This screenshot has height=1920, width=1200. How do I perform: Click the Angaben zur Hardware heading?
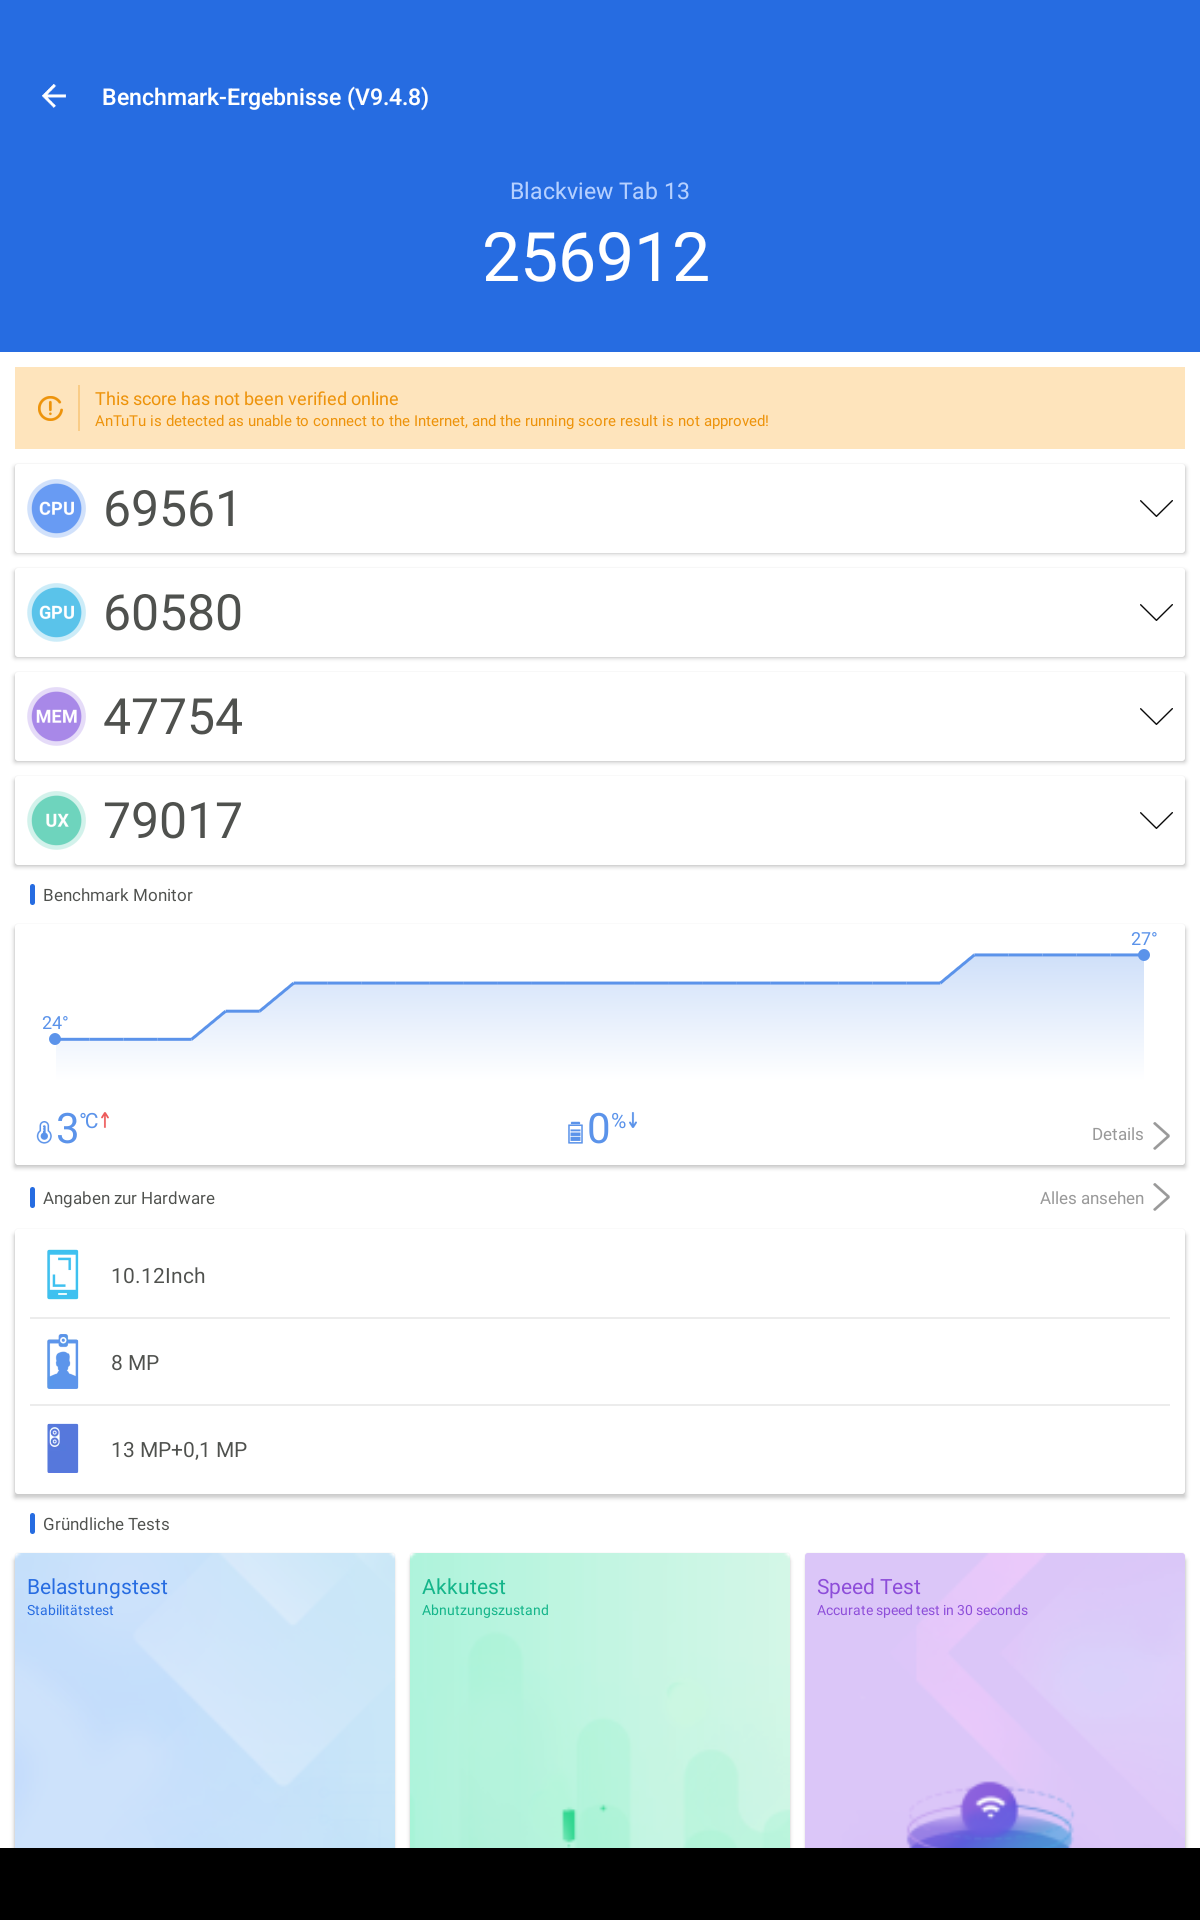coord(129,1198)
